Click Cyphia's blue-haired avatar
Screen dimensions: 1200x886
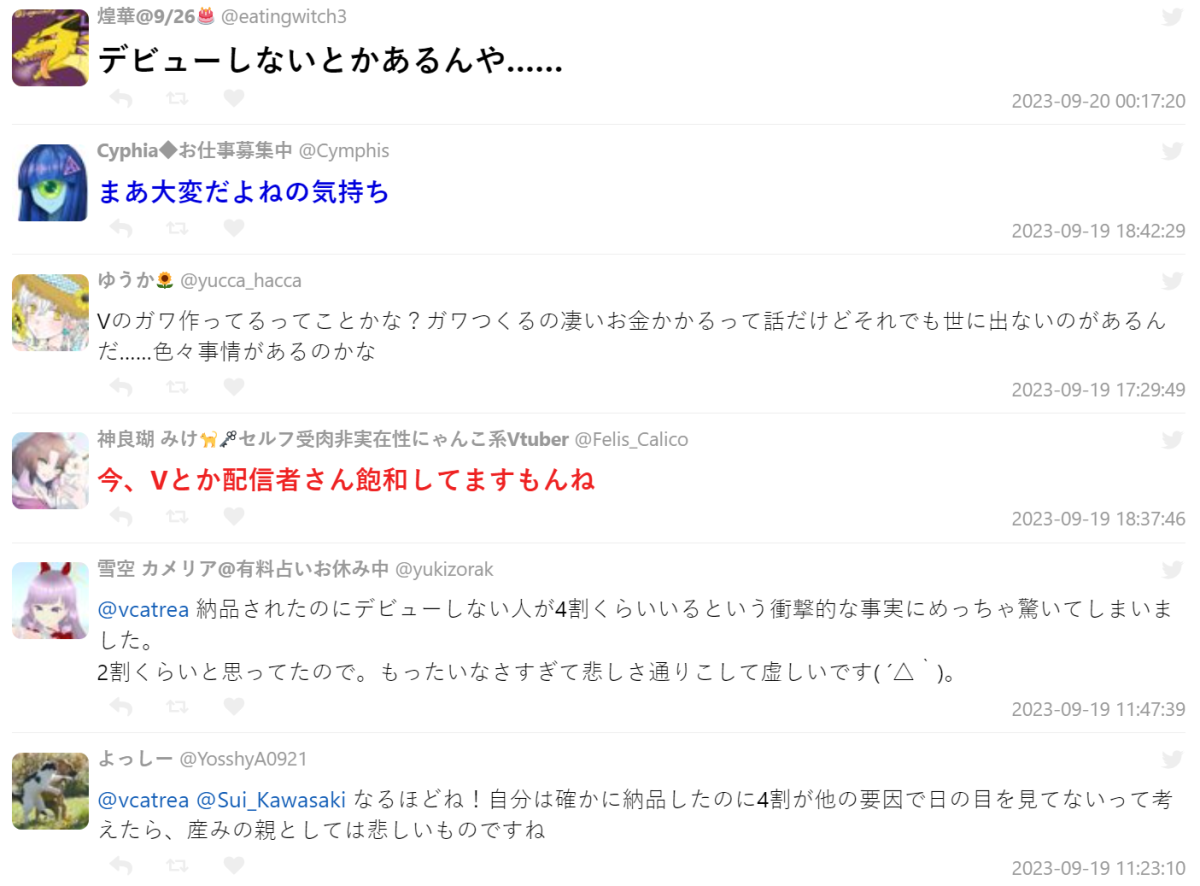50,182
